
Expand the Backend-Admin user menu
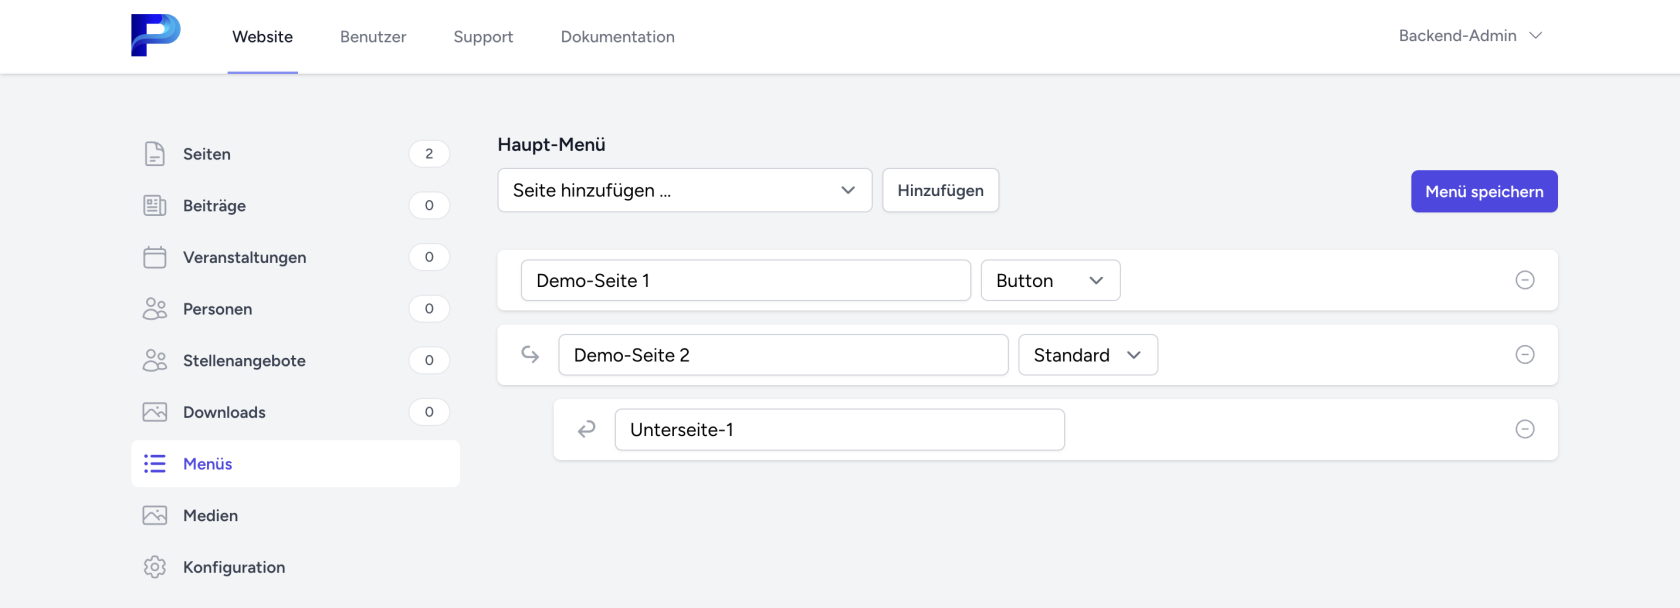(x=1469, y=36)
